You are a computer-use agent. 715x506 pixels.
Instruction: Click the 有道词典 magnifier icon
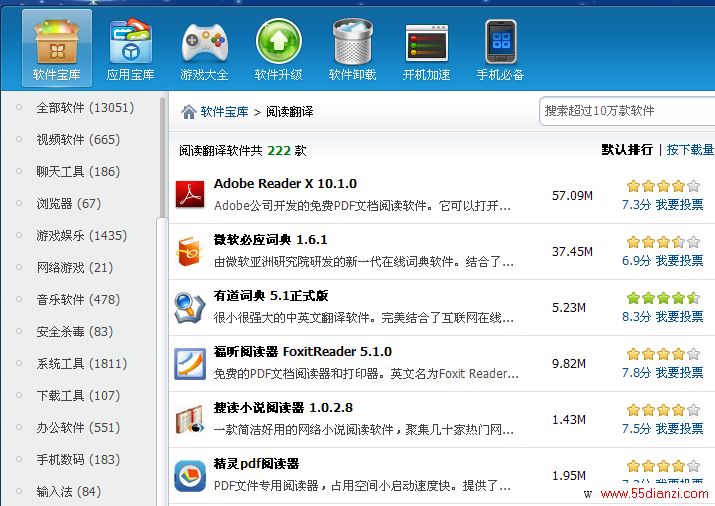point(190,307)
